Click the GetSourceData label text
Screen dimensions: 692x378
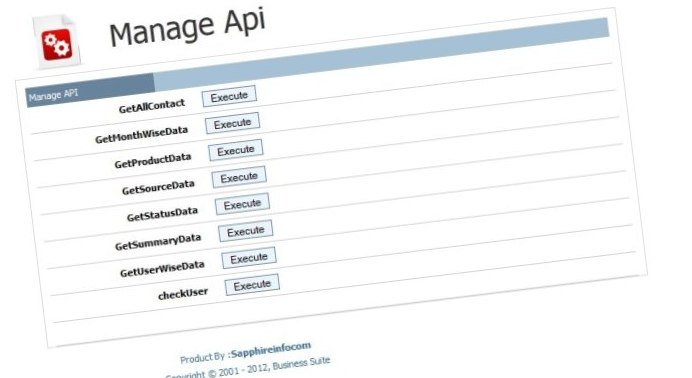158,187
